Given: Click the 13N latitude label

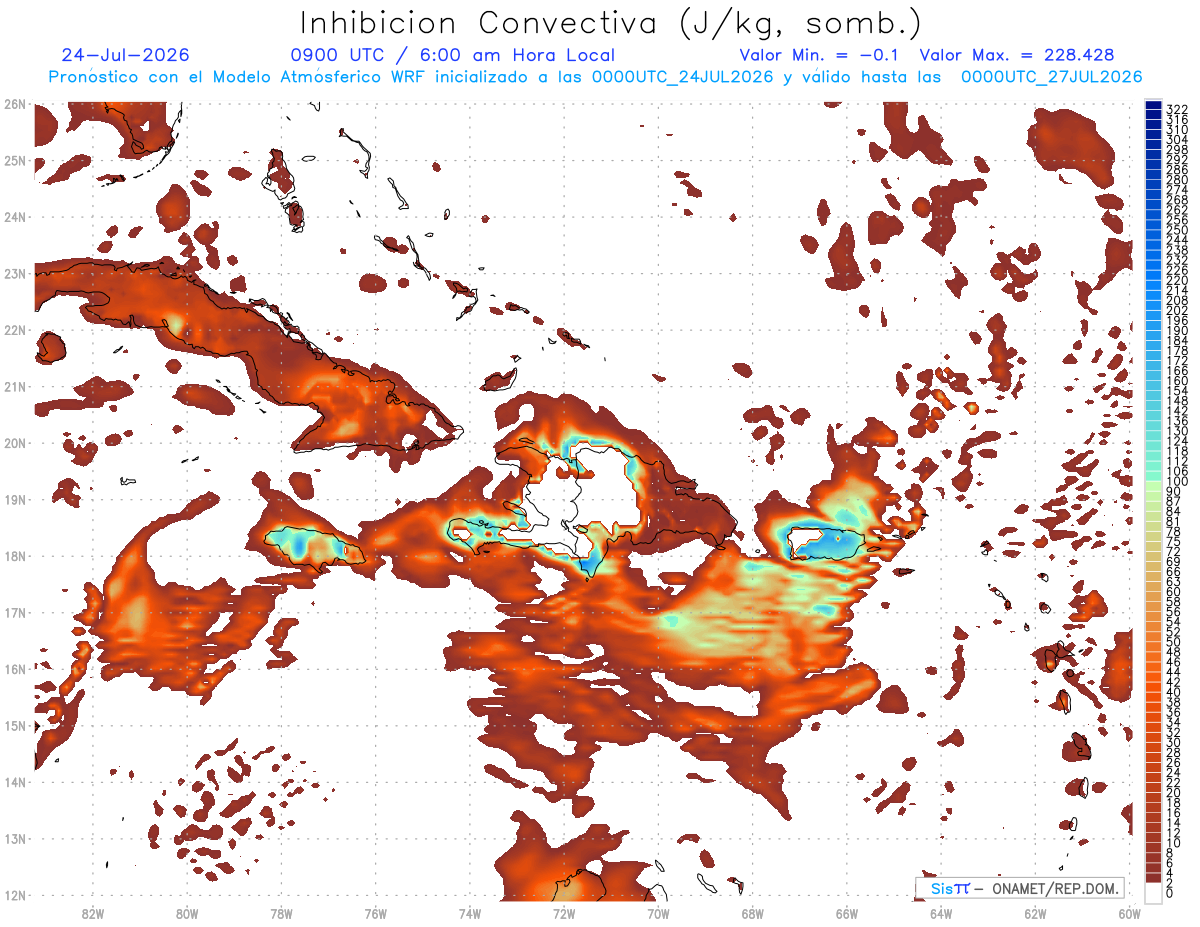Looking at the screenshot, I should [x=15, y=838].
